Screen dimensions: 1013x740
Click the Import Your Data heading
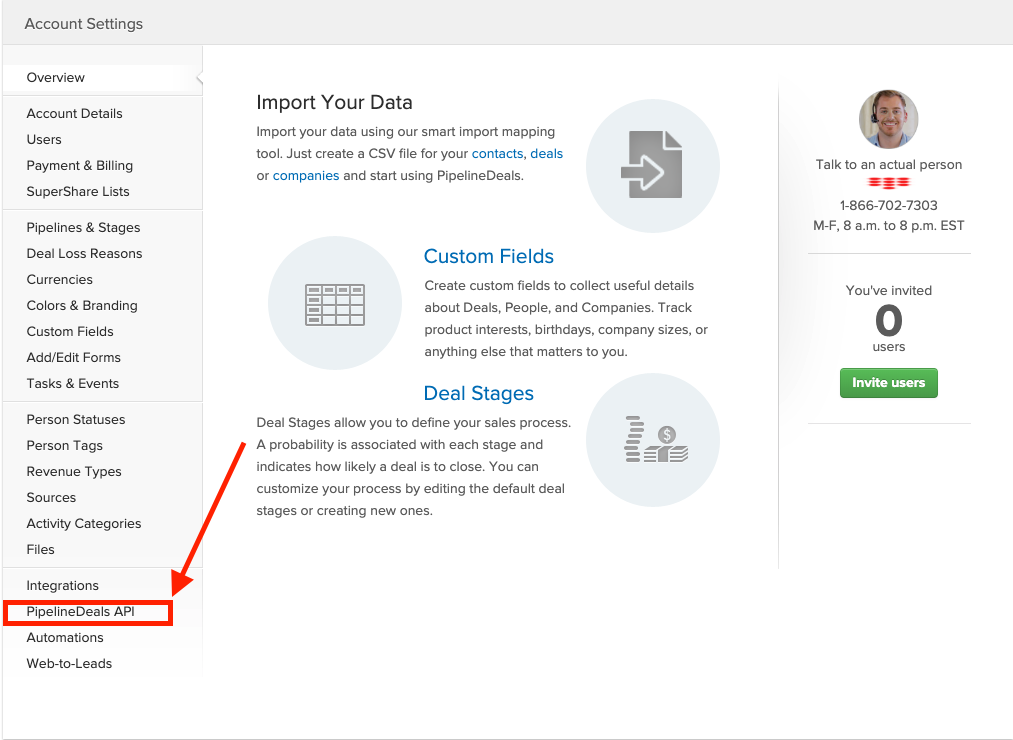[x=334, y=102]
